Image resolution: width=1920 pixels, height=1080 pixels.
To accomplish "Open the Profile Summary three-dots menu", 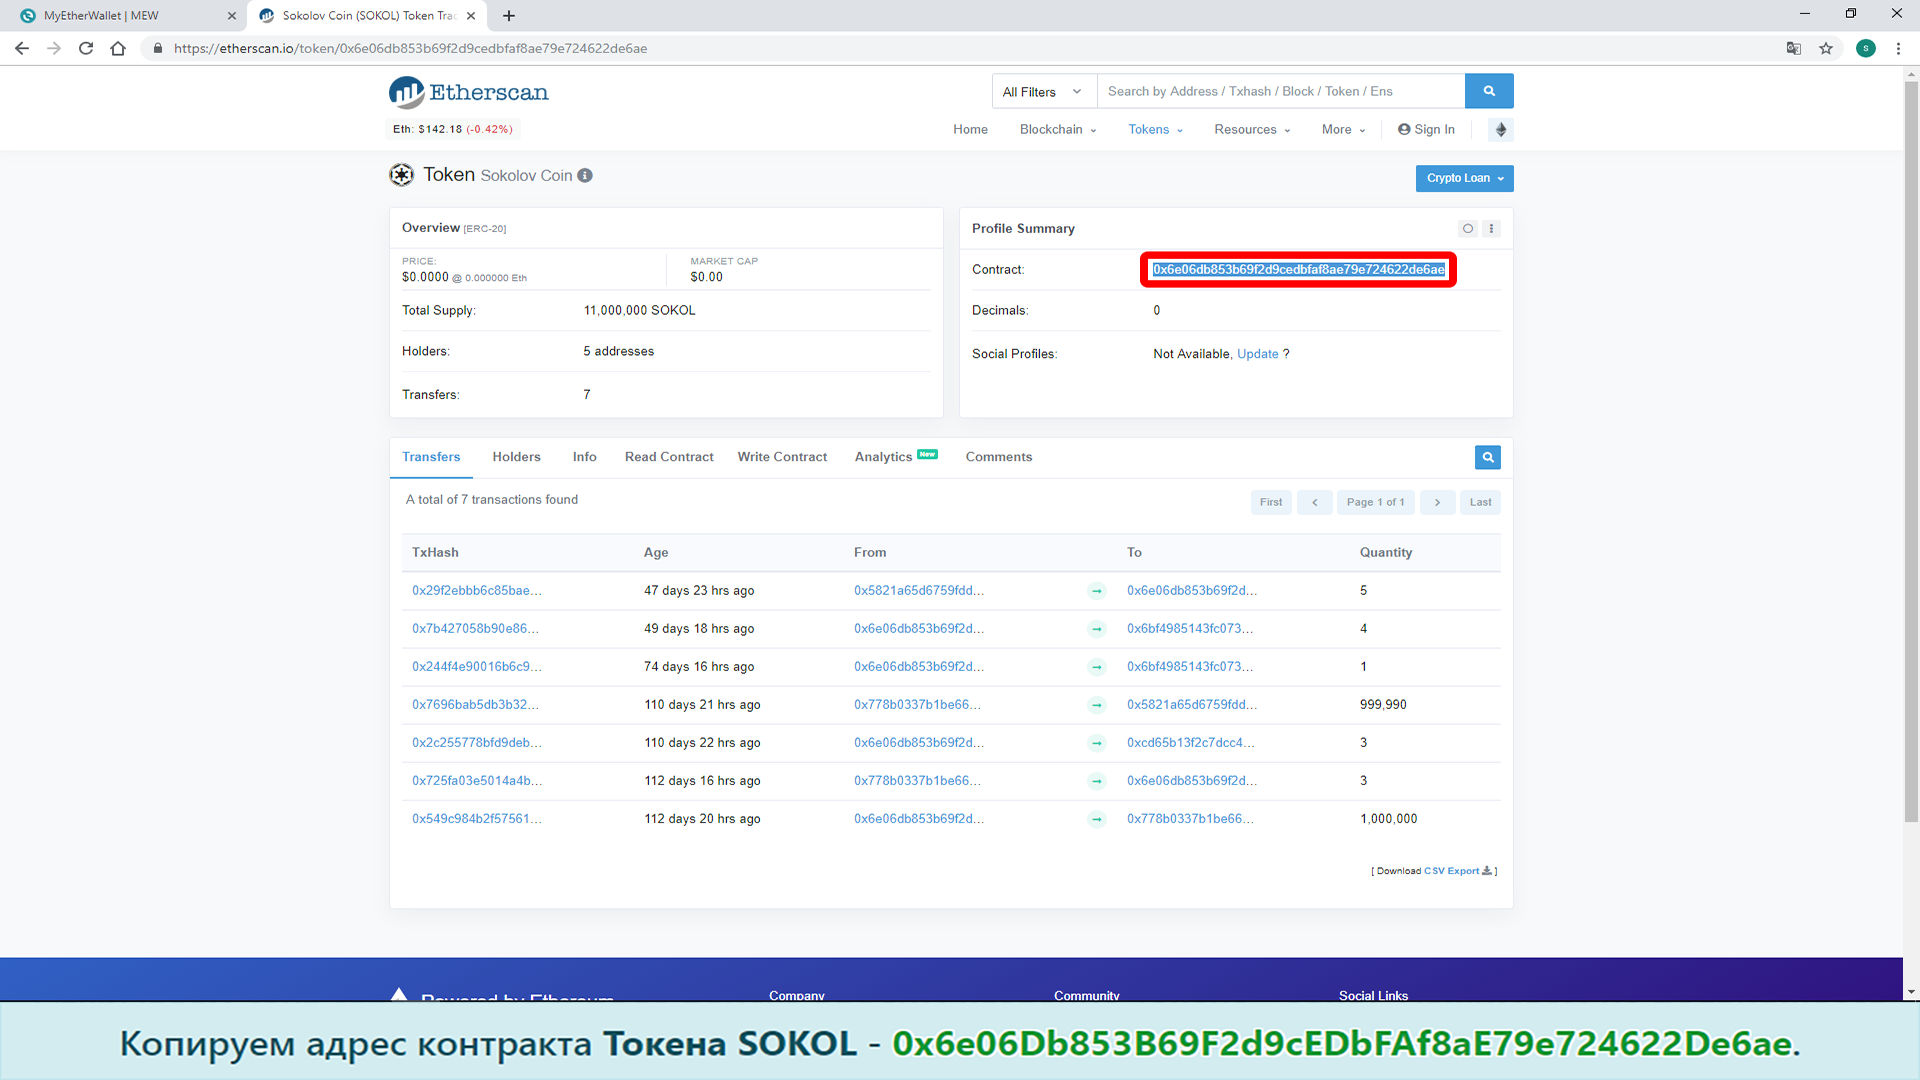I will (1491, 229).
